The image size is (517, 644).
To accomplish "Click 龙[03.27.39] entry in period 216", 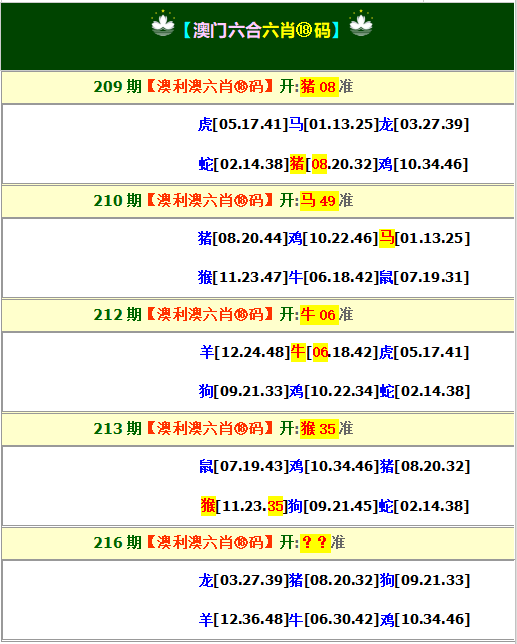I will pyautogui.click(x=244, y=580).
